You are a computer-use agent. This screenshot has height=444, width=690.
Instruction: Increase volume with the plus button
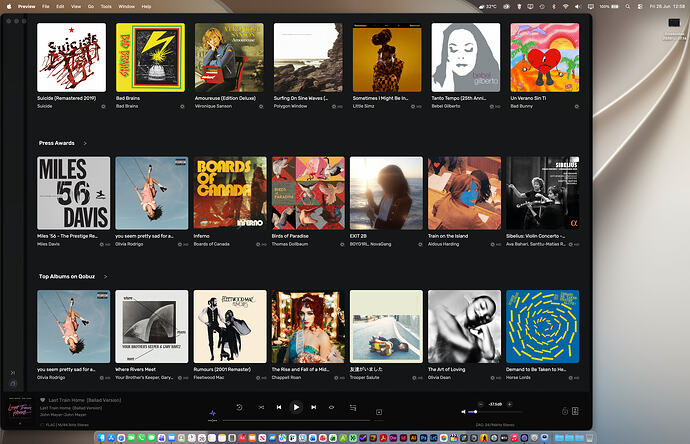point(510,404)
